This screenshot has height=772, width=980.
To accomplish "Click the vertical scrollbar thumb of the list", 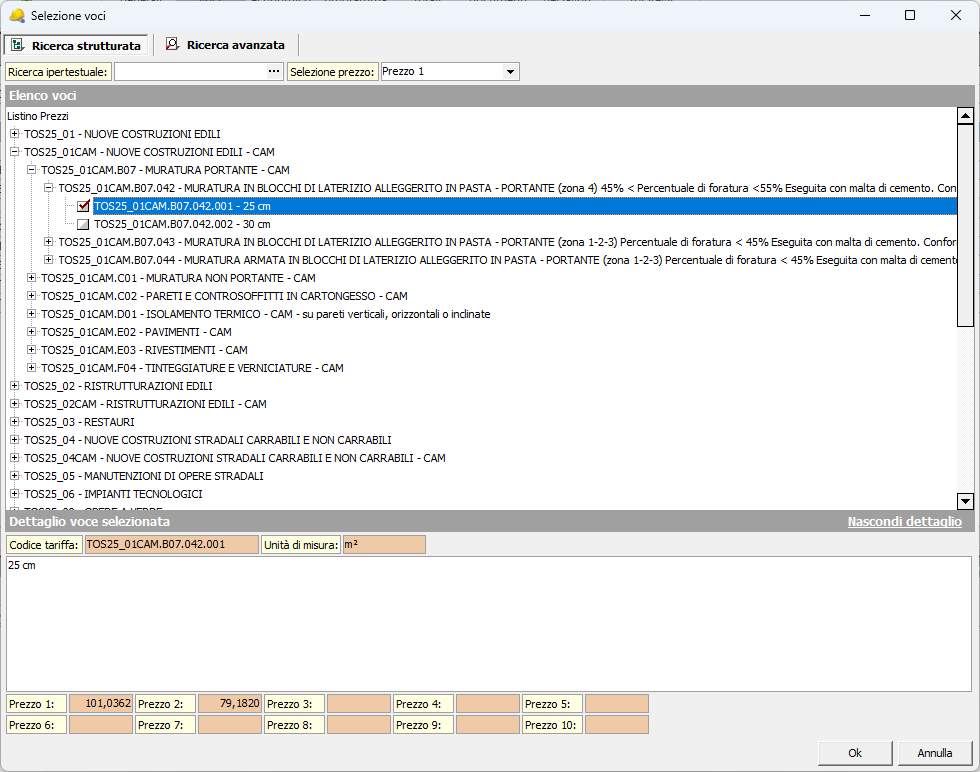I will pos(965,225).
